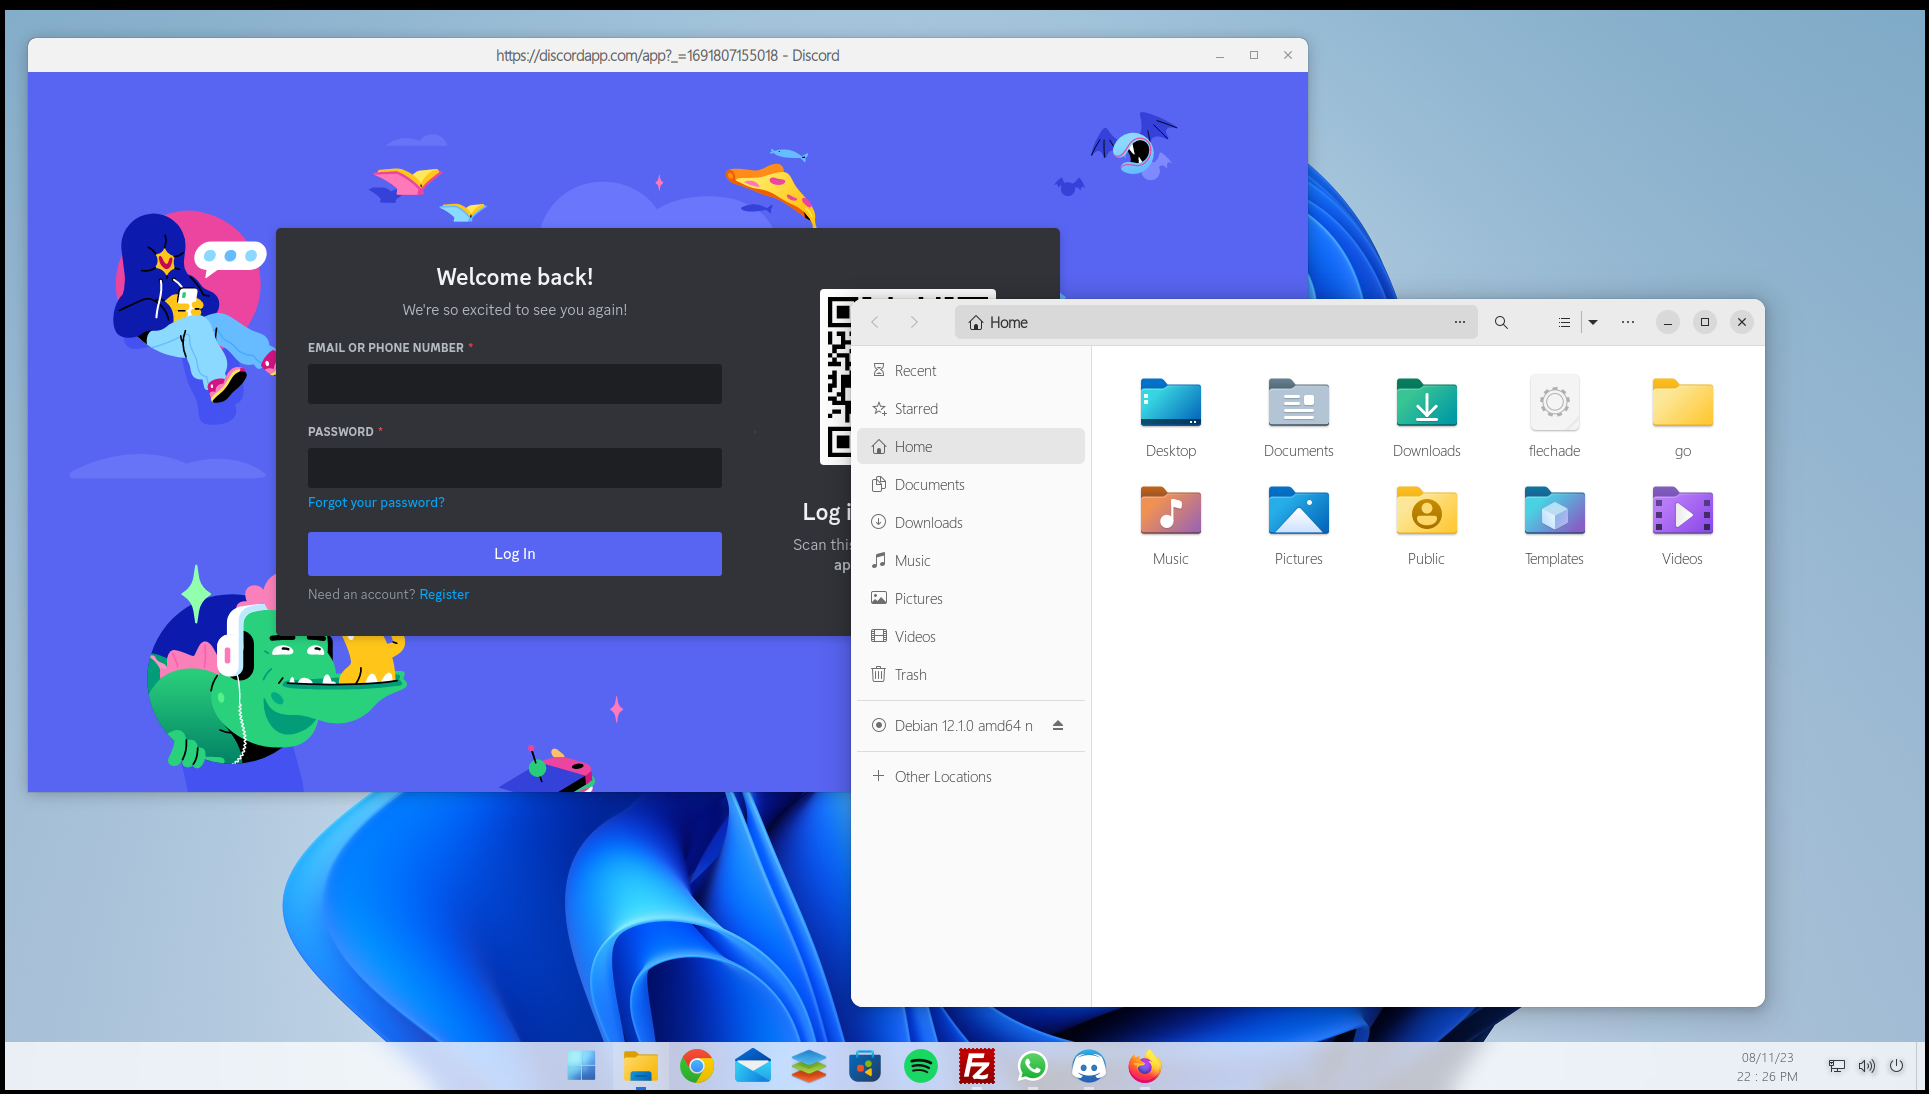Open the Downloads folder icon
Viewport: 1929px width, 1094px height.
(x=1426, y=404)
